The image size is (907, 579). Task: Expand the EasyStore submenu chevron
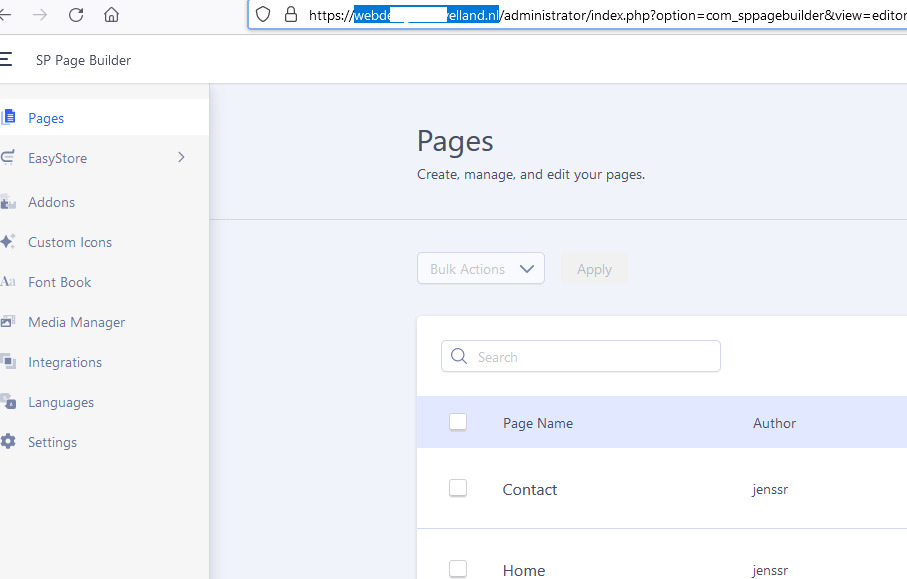point(181,157)
